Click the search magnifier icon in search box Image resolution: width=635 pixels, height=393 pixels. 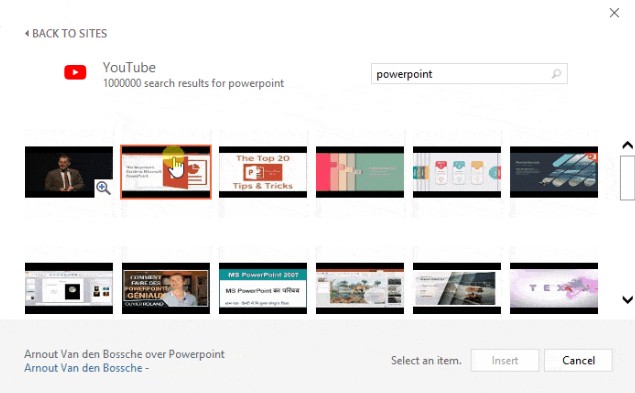[556, 74]
